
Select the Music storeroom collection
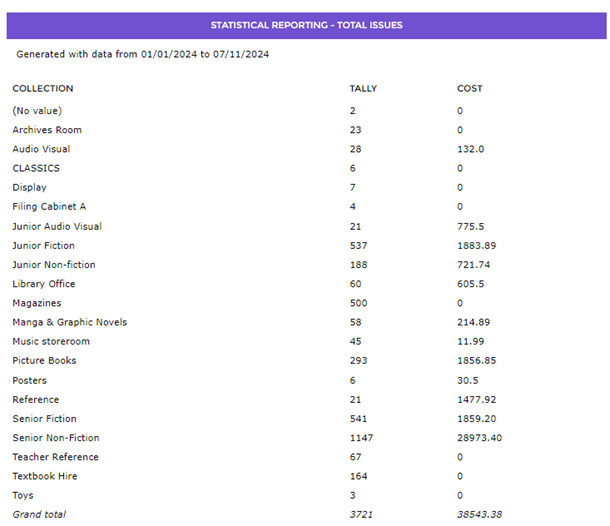[51, 341]
